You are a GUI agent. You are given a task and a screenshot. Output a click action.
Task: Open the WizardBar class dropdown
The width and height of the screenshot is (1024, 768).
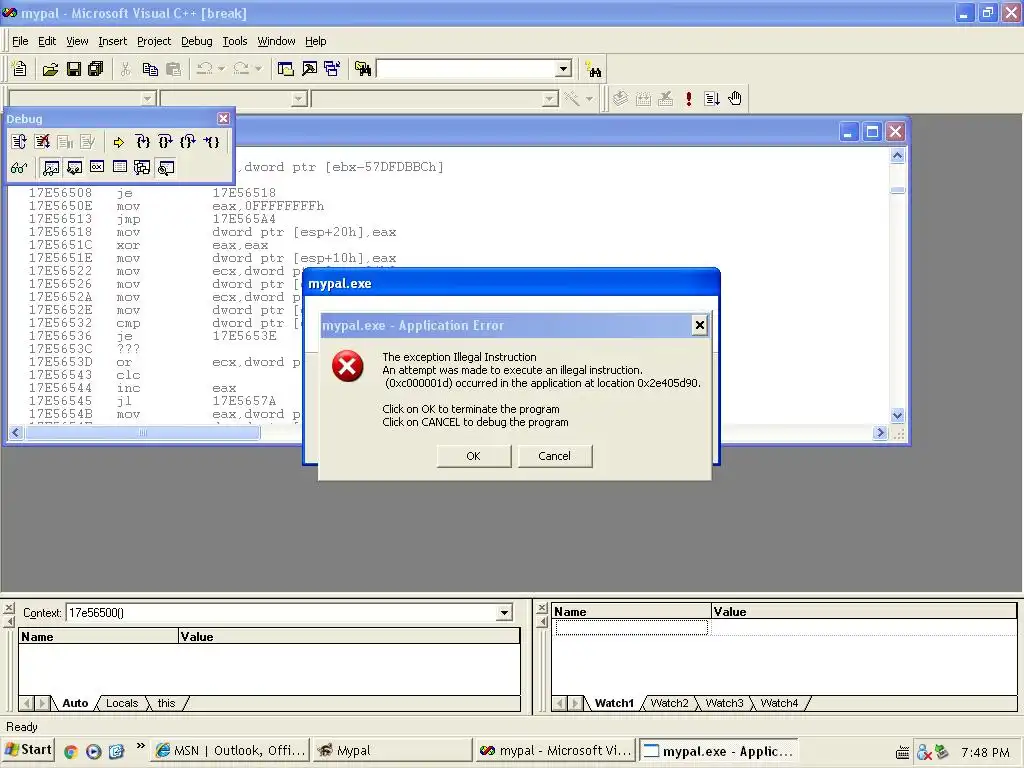pyautogui.click(x=148, y=99)
